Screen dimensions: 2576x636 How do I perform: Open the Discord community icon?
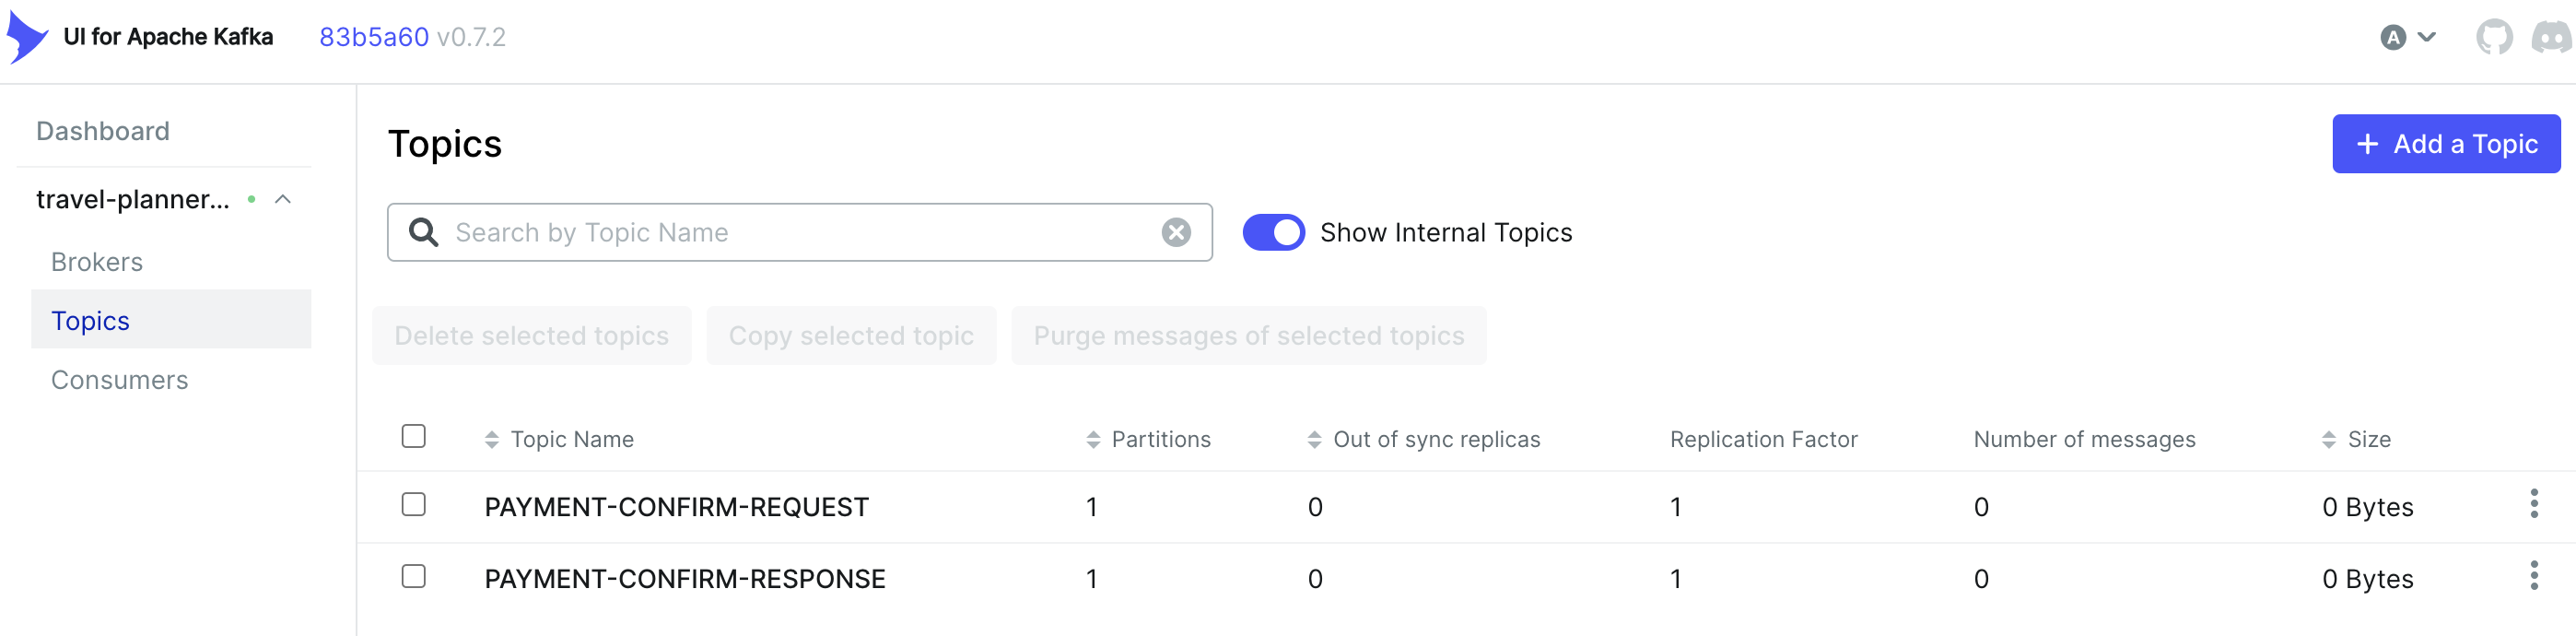[2551, 38]
